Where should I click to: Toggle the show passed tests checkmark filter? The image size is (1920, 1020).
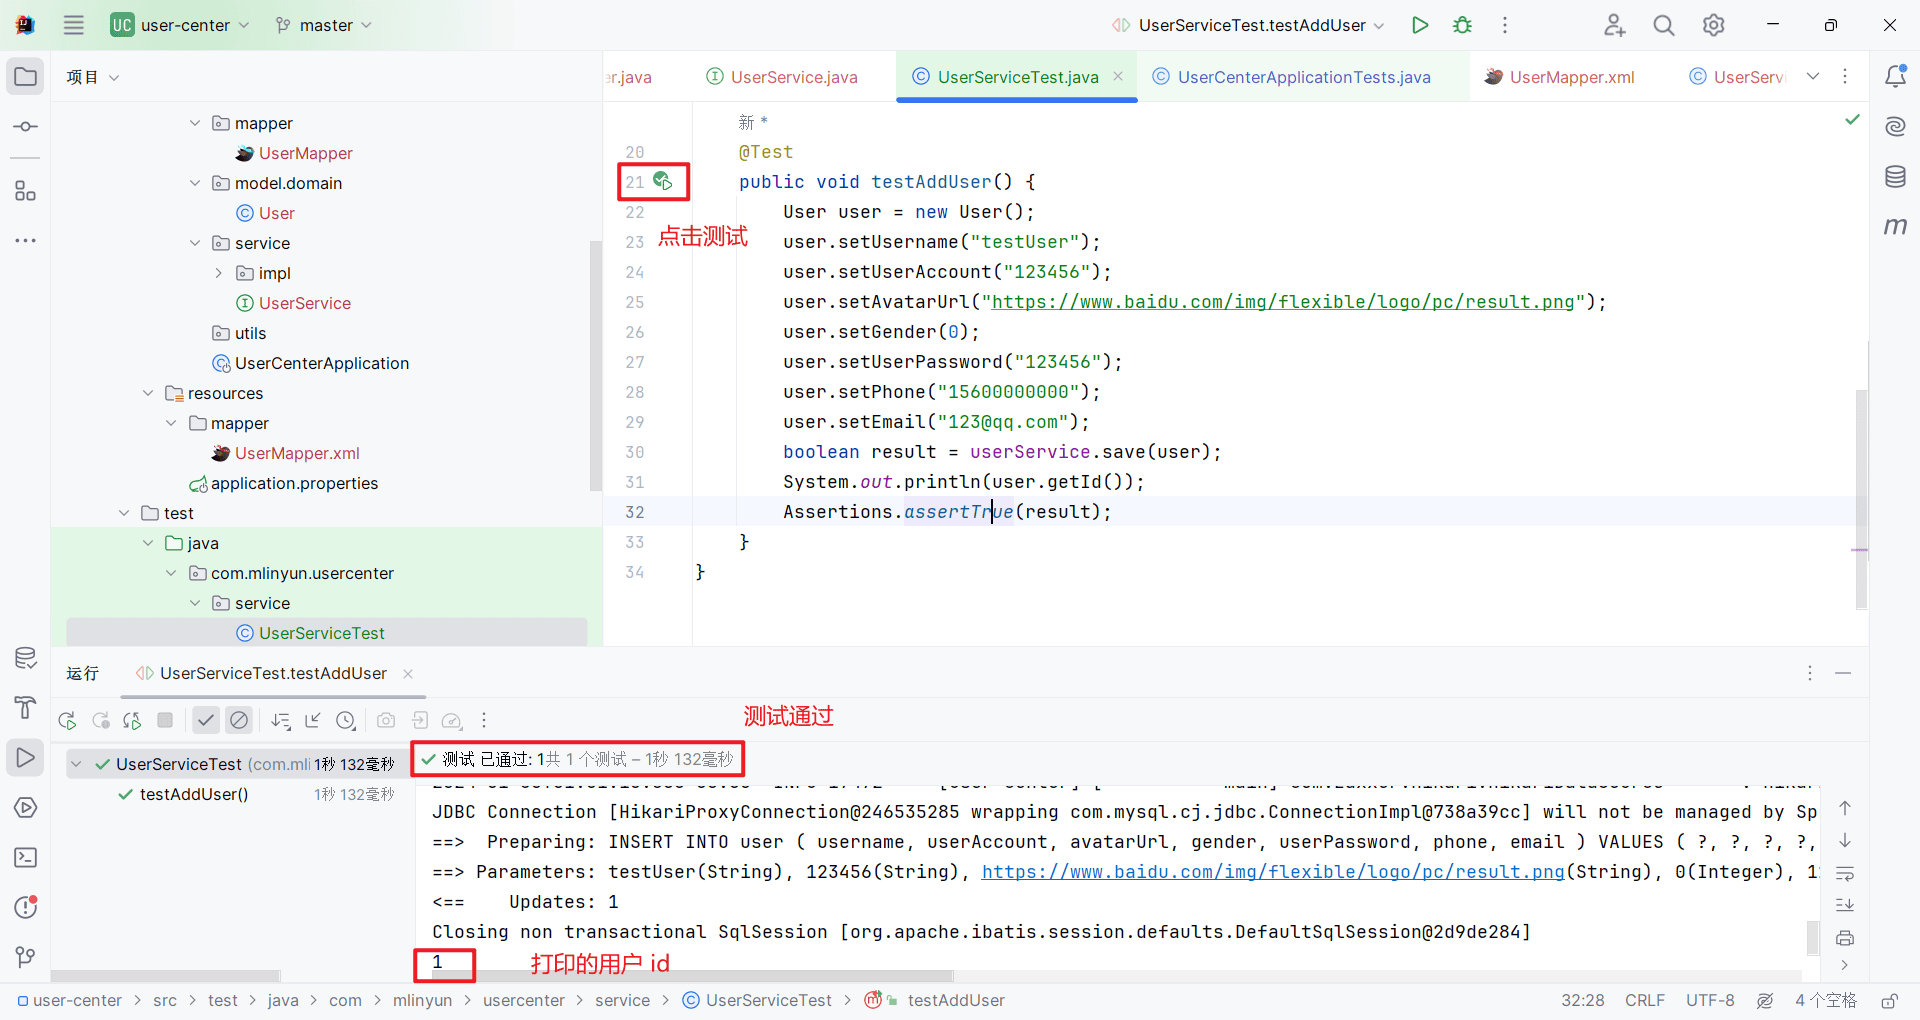(205, 720)
